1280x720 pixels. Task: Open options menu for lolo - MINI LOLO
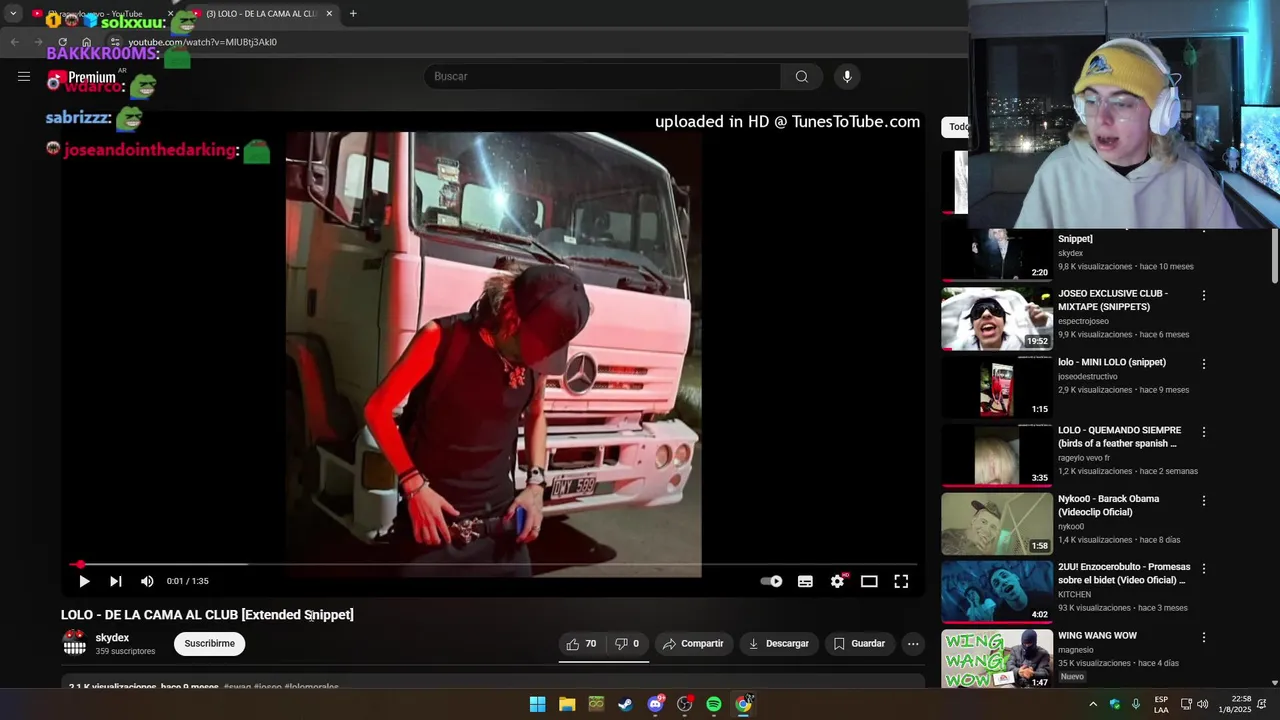tap(1204, 364)
